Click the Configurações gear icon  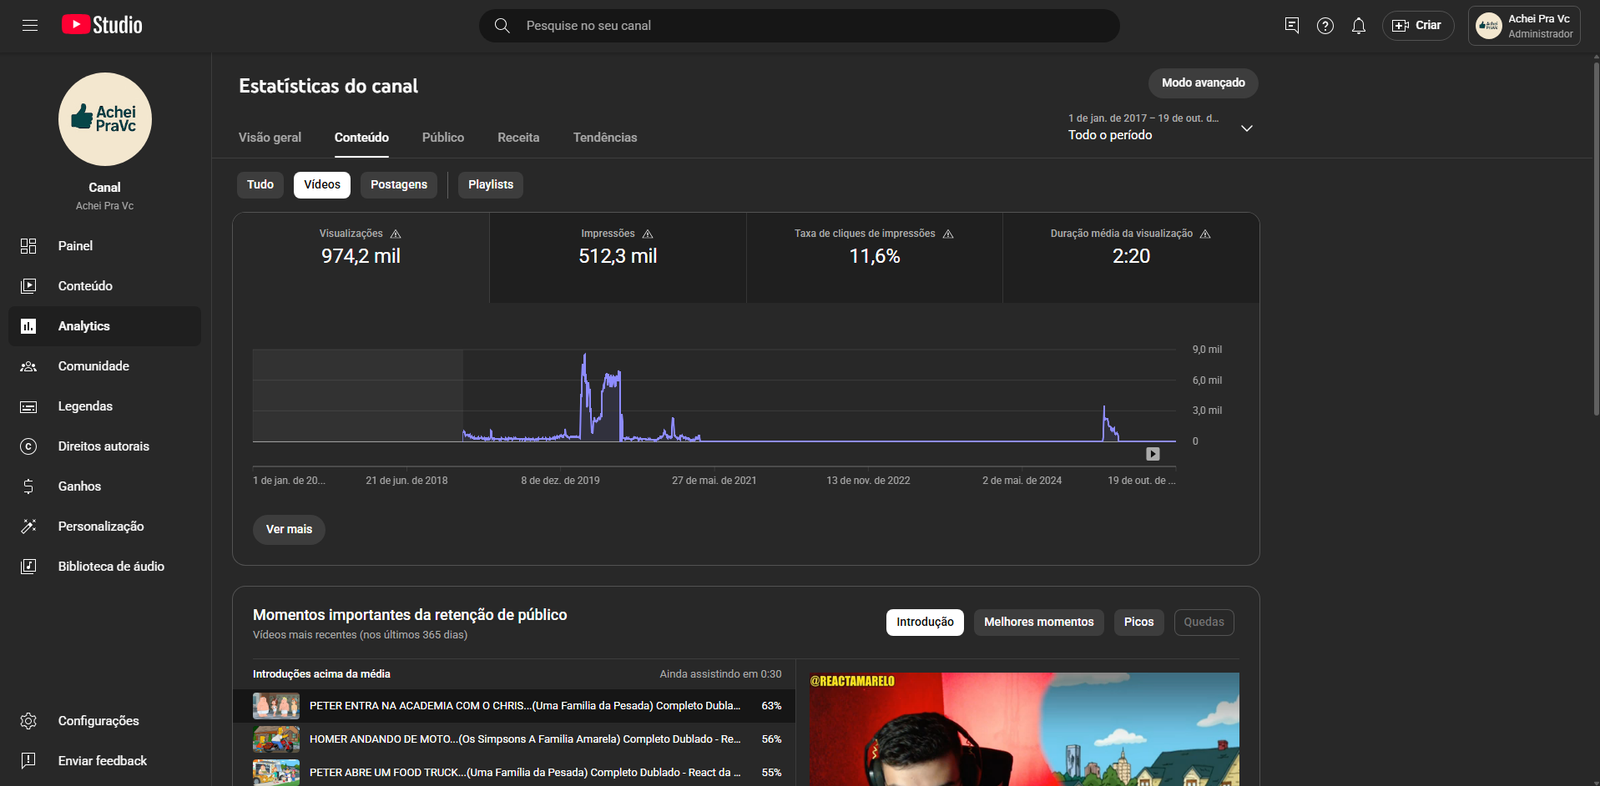[28, 721]
